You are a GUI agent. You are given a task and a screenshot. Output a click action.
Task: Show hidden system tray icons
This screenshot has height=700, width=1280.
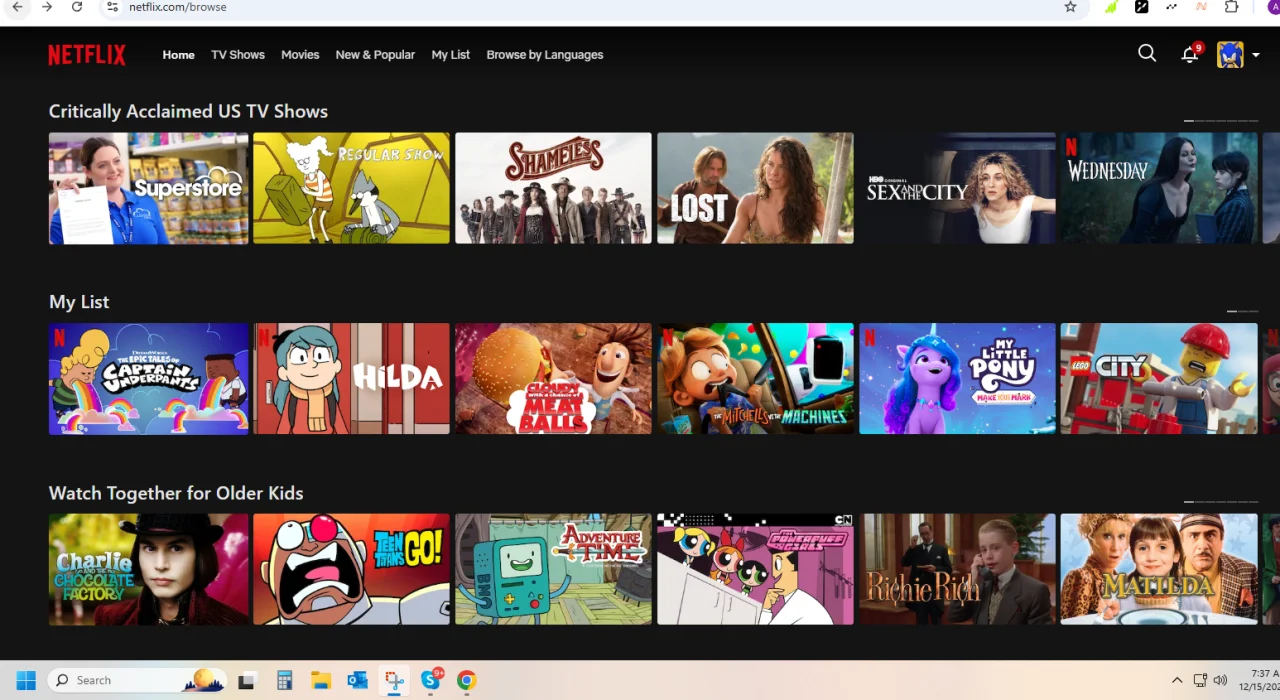(x=1177, y=680)
